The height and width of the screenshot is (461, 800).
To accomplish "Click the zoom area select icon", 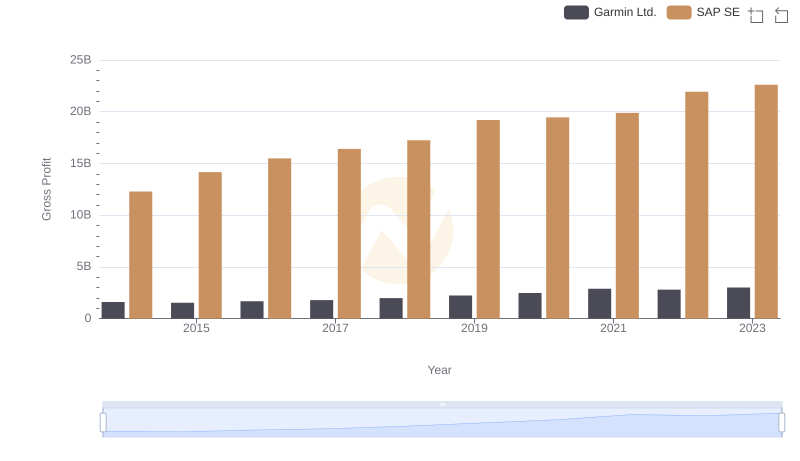I will click(x=756, y=15).
